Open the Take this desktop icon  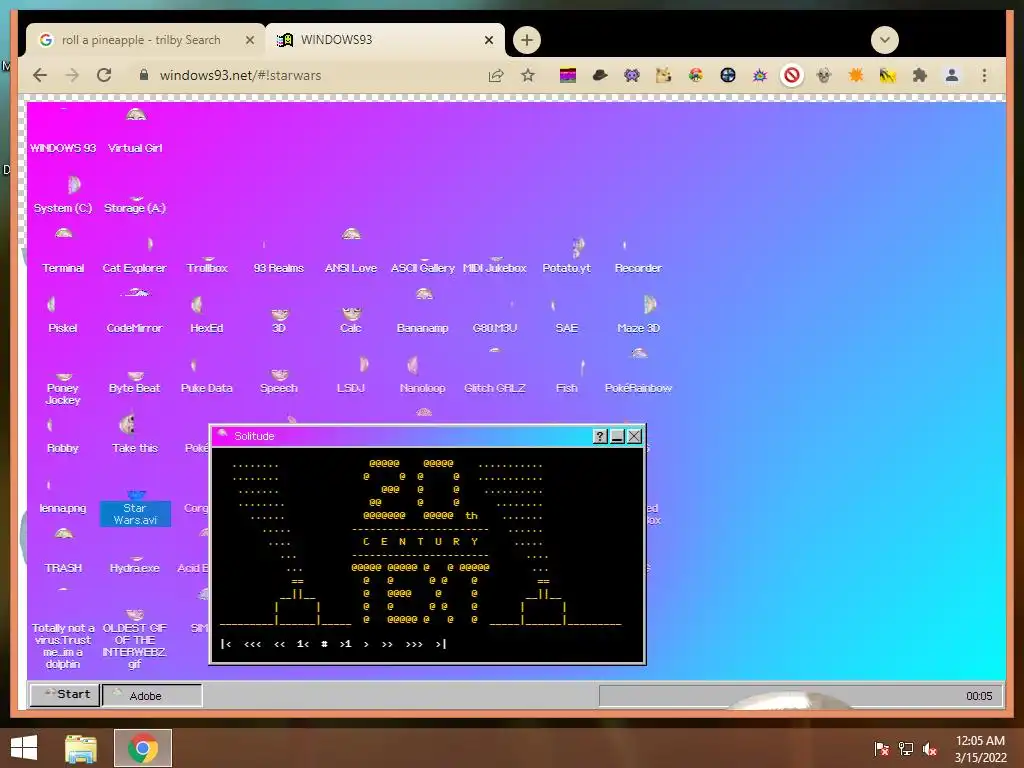[x=135, y=435]
